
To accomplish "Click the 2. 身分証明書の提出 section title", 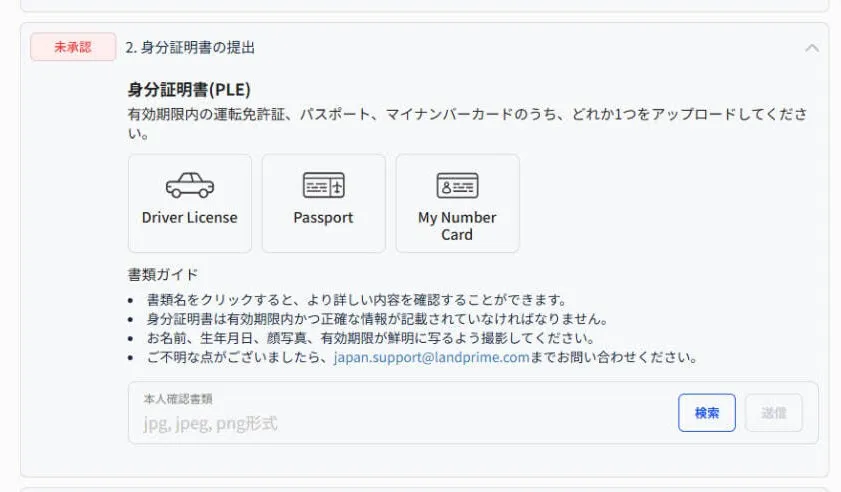I will (190, 47).
